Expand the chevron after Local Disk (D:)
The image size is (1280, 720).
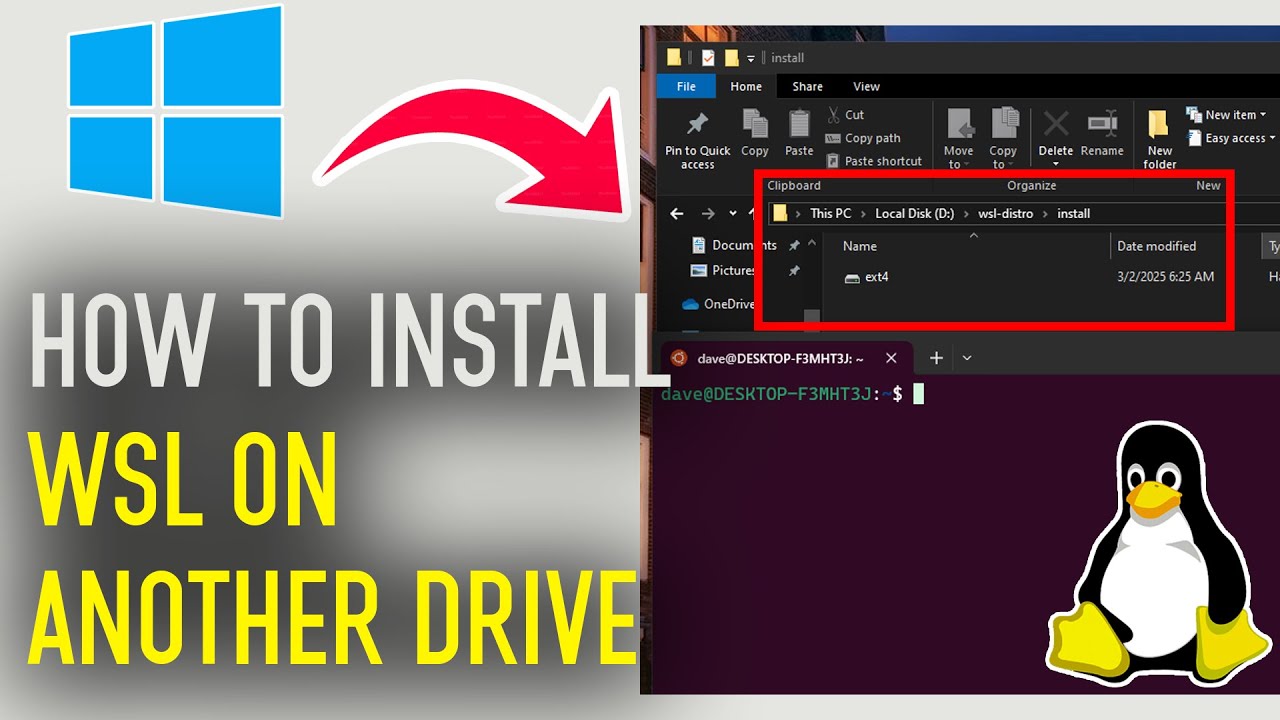pos(966,213)
